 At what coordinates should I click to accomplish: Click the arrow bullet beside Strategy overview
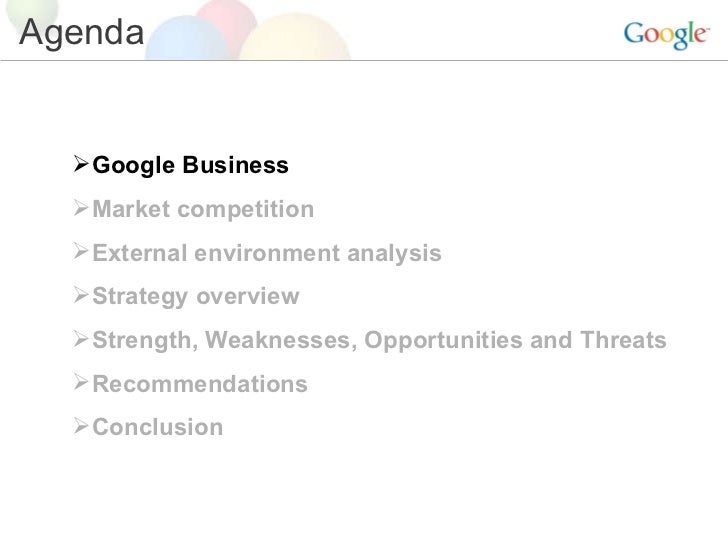point(81,295)
